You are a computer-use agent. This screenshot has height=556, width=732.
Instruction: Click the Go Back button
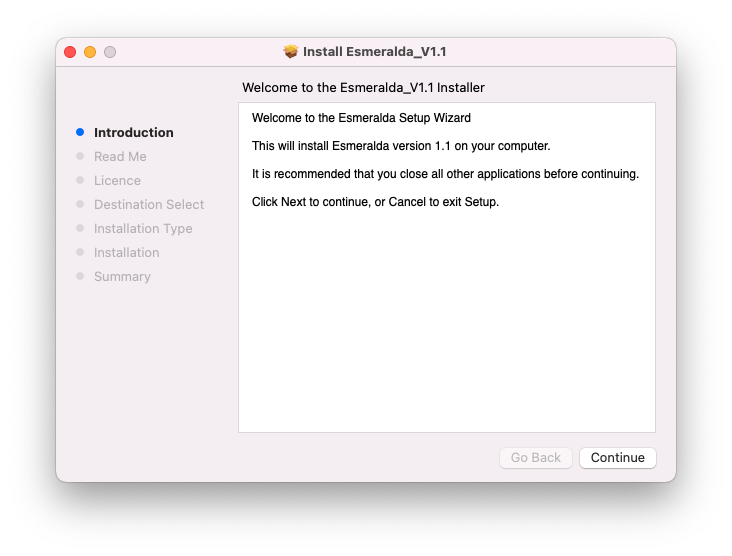tap(536, 457)
